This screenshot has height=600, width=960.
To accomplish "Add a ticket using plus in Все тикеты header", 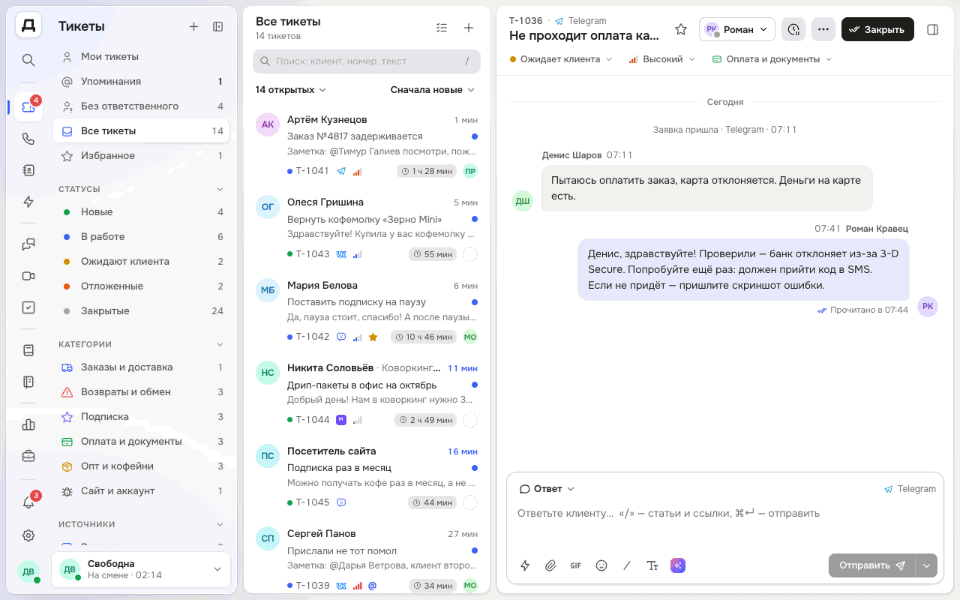I will 468,28.
